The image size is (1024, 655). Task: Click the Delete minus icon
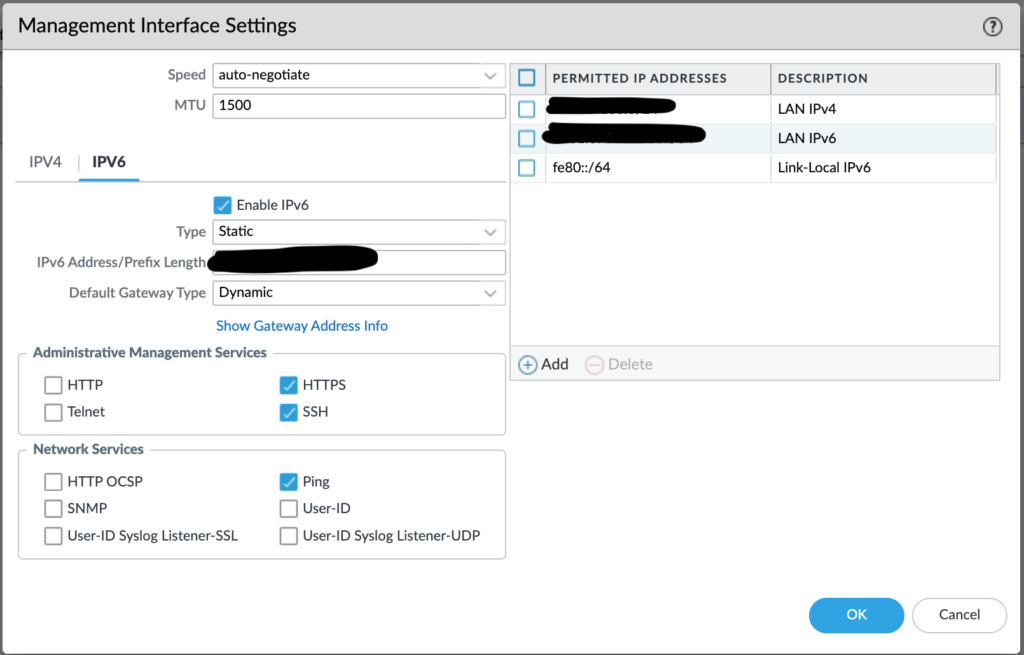pos(594,365)
